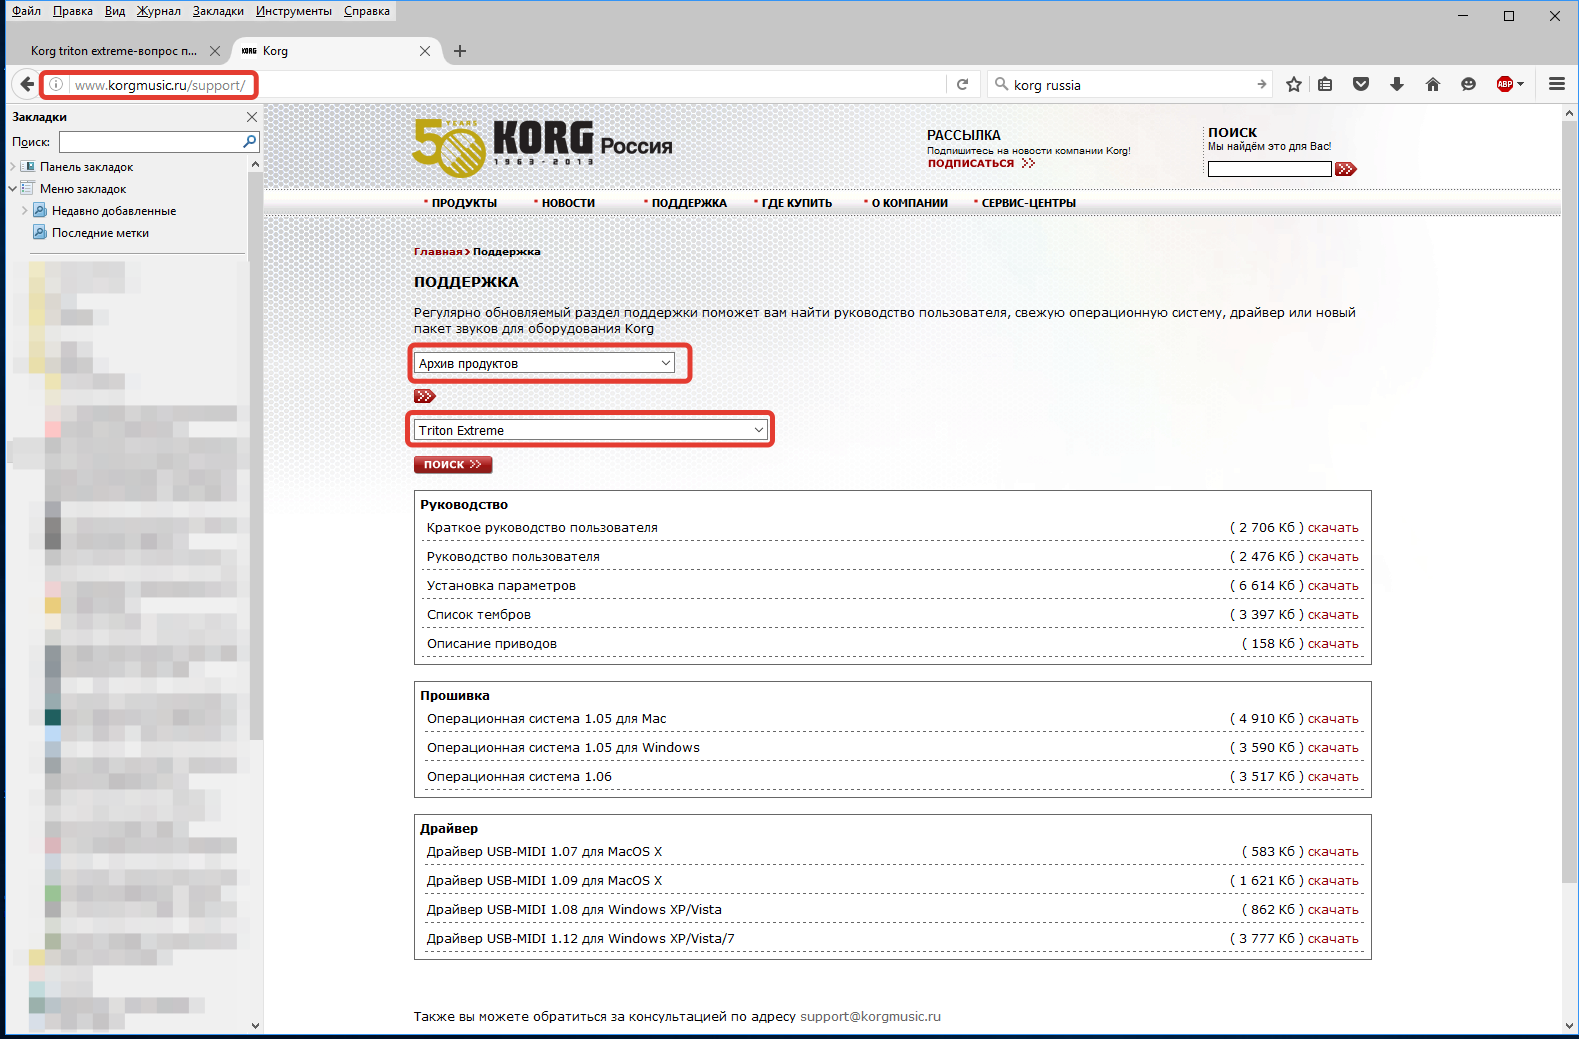This screenshot has height=1039, width=1579.
Task: Show bookmarks list icon in toolbar
Action: [1325, 85]
